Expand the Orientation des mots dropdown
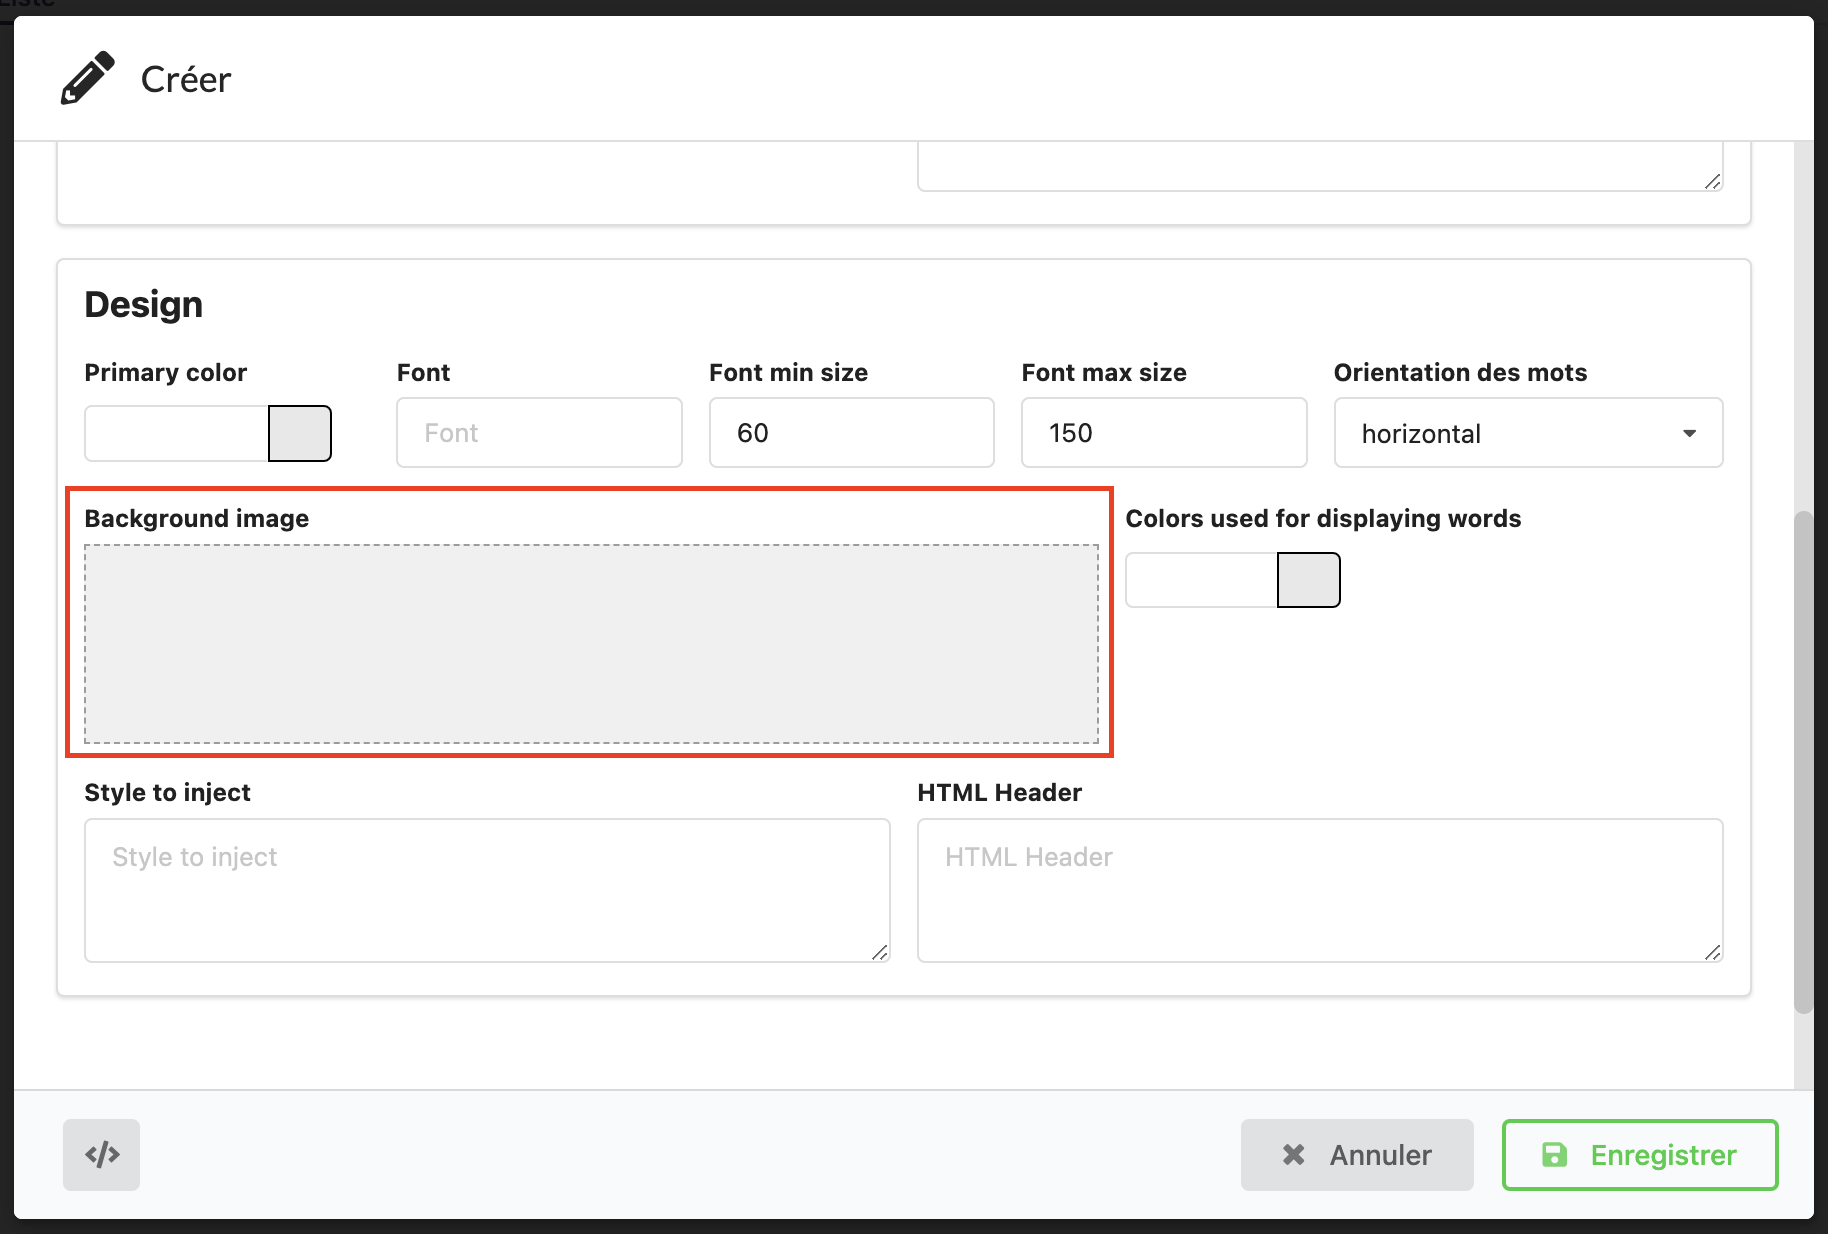 [x=1527, y=433]
